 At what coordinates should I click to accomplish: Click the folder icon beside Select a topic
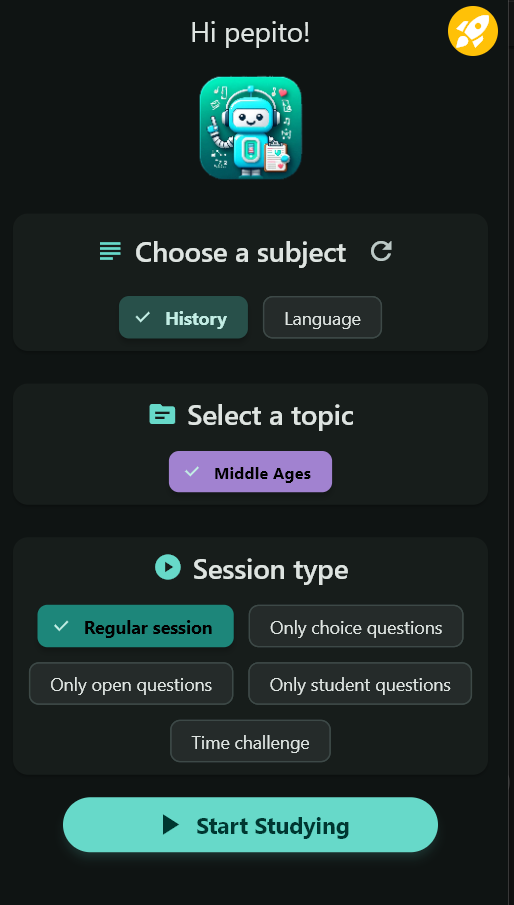tap(162, 414)
